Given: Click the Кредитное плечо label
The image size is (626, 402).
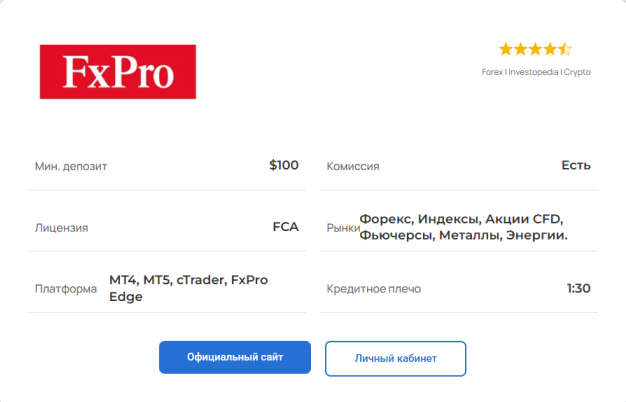Looking at the screenshot, I should click(374, 289).
